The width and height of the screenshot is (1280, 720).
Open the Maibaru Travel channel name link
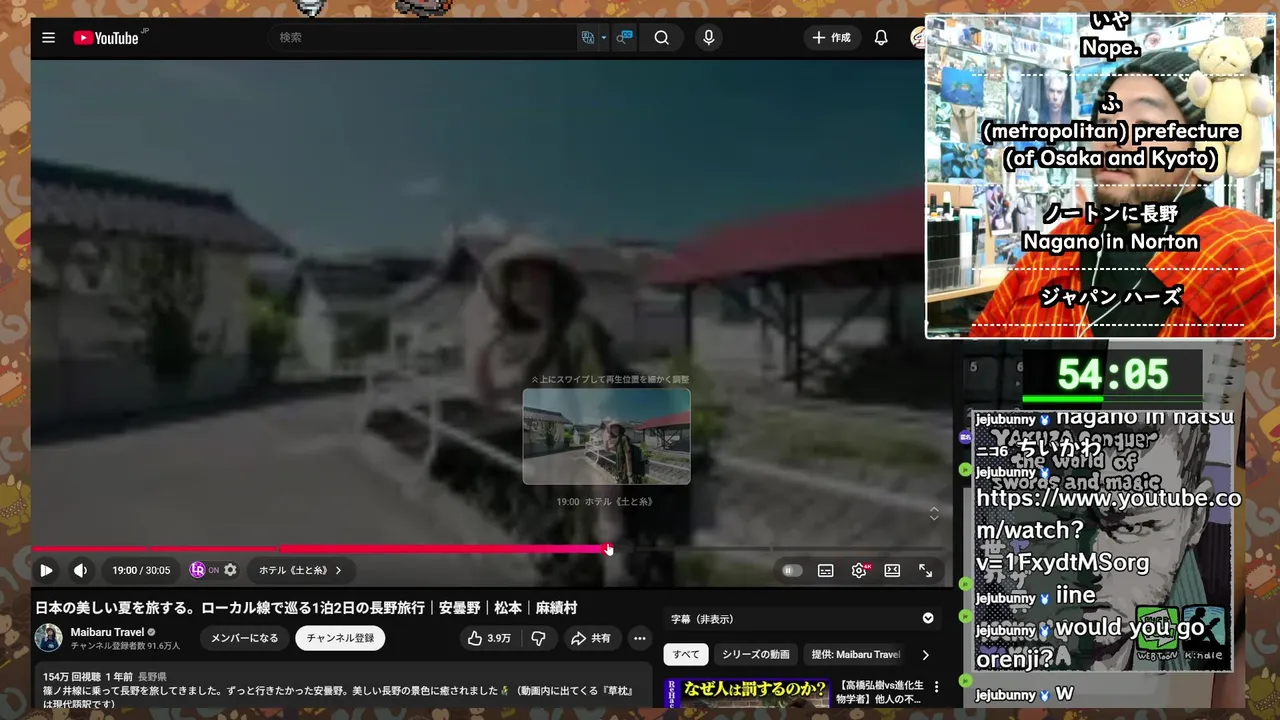point(107,632)
